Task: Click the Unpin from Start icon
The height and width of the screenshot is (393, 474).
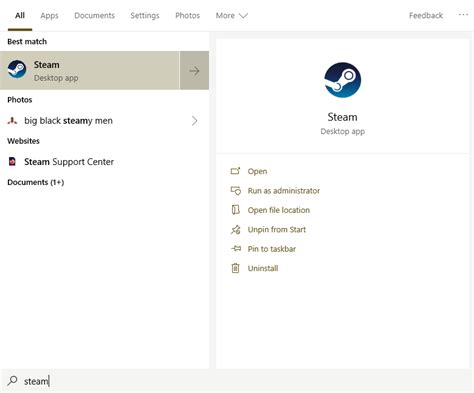Action: [x=235, y=229]
